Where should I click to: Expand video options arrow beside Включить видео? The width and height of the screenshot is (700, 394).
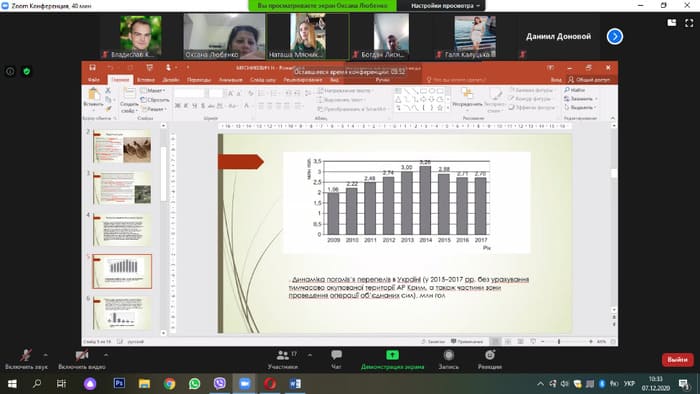[106, 355]
